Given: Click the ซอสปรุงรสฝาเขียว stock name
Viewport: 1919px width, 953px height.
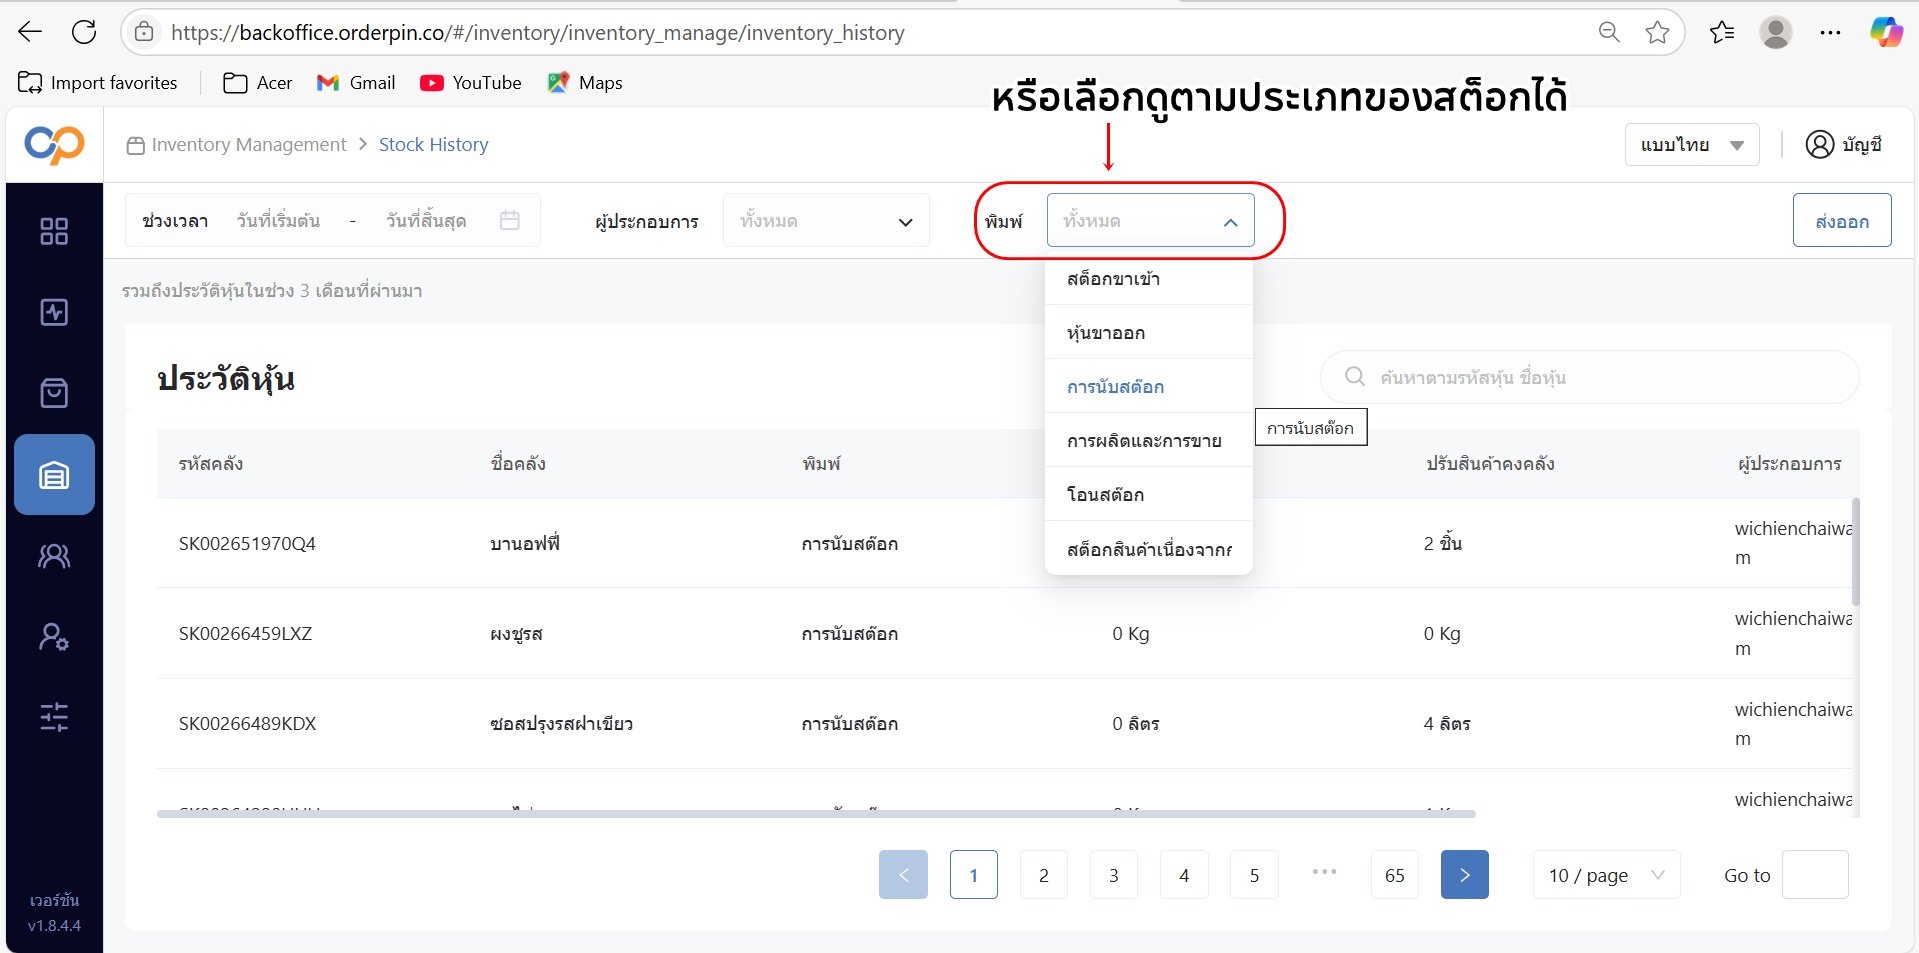Looking at the screenshot, I should 561,724.
